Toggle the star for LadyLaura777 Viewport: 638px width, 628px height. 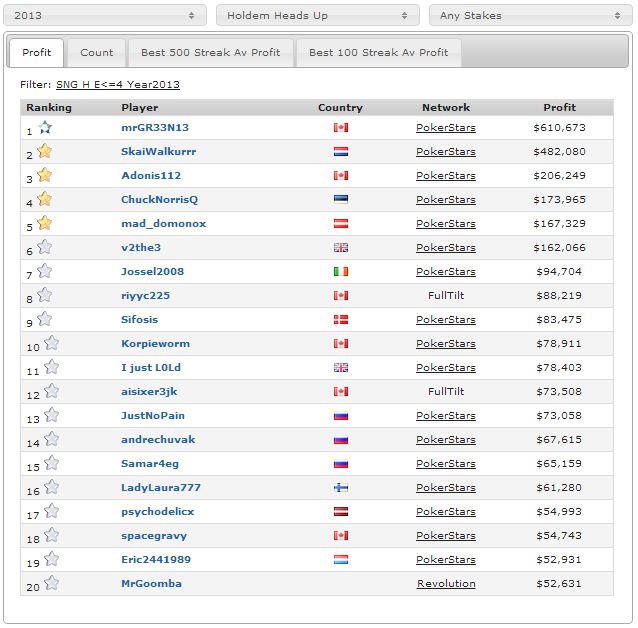tap(52, 487)
